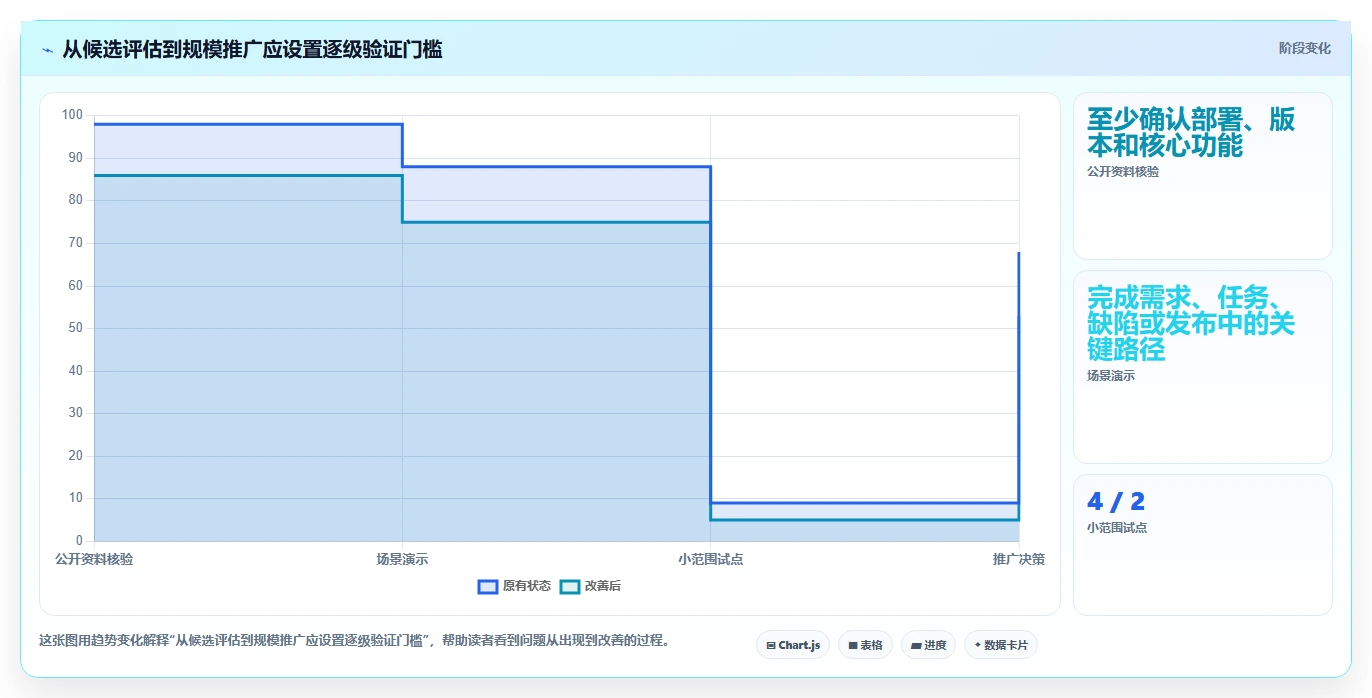1372x698 pixels.
Task: Click the lightning icon beside the title
Action: [x=48, y=49]
